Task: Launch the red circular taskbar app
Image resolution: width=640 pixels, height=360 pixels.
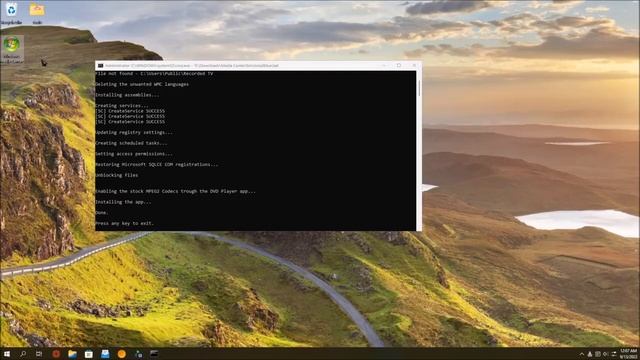Action: 56,354
